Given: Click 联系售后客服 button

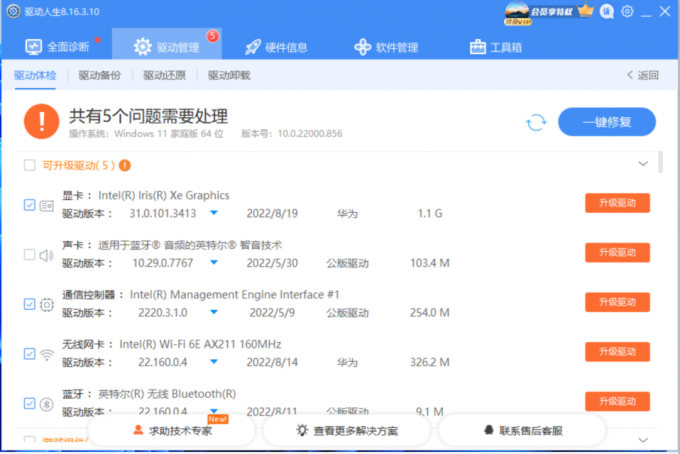Looking at the screenshot, I should tap(522, 431).
